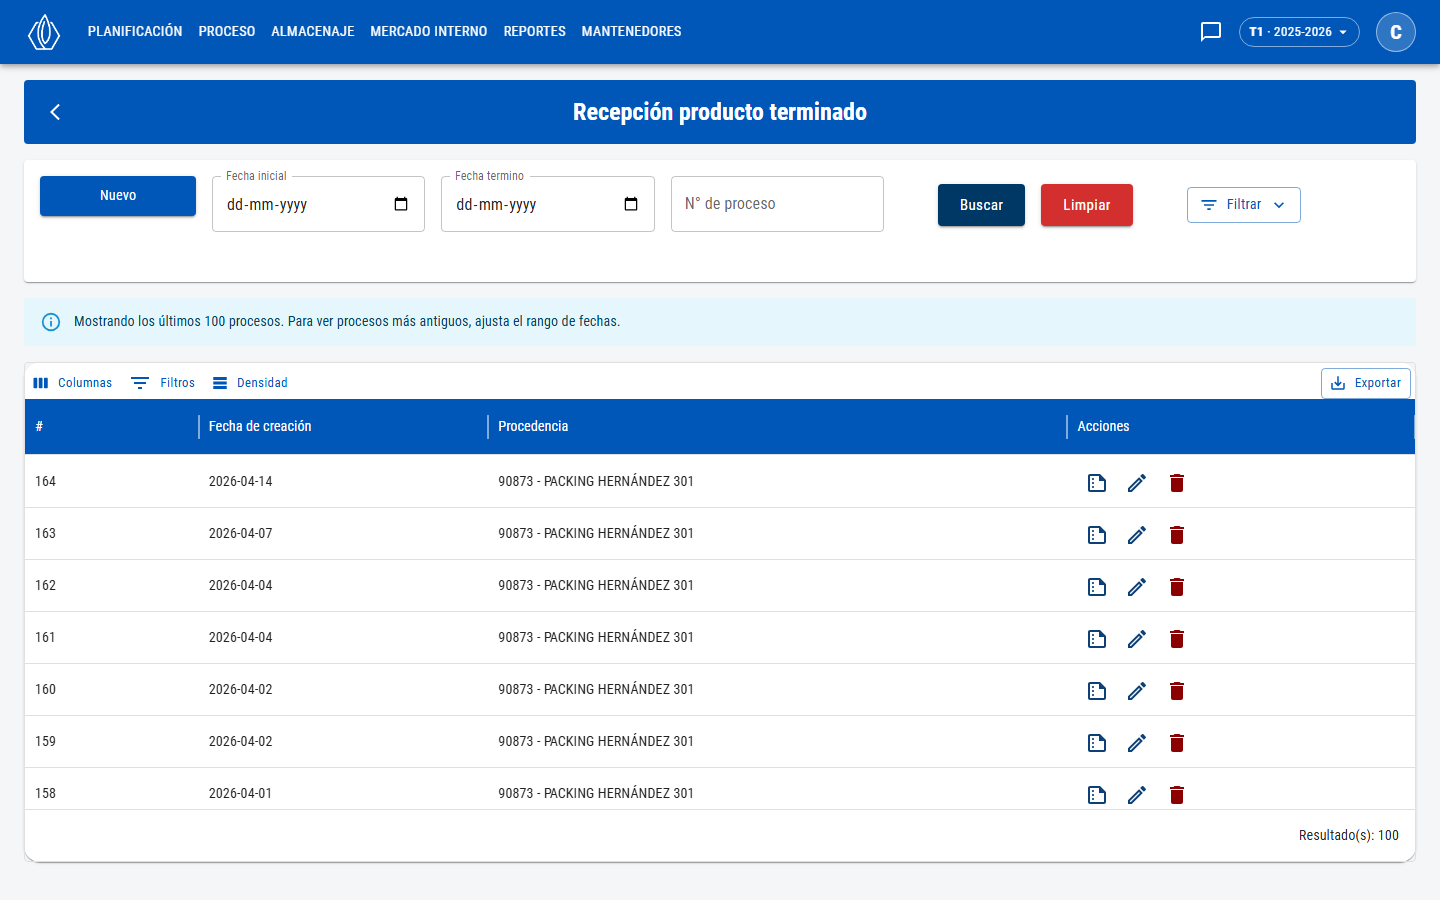
Task: Delete process 164 with trash icon
Action: [x=1177, y=483]
